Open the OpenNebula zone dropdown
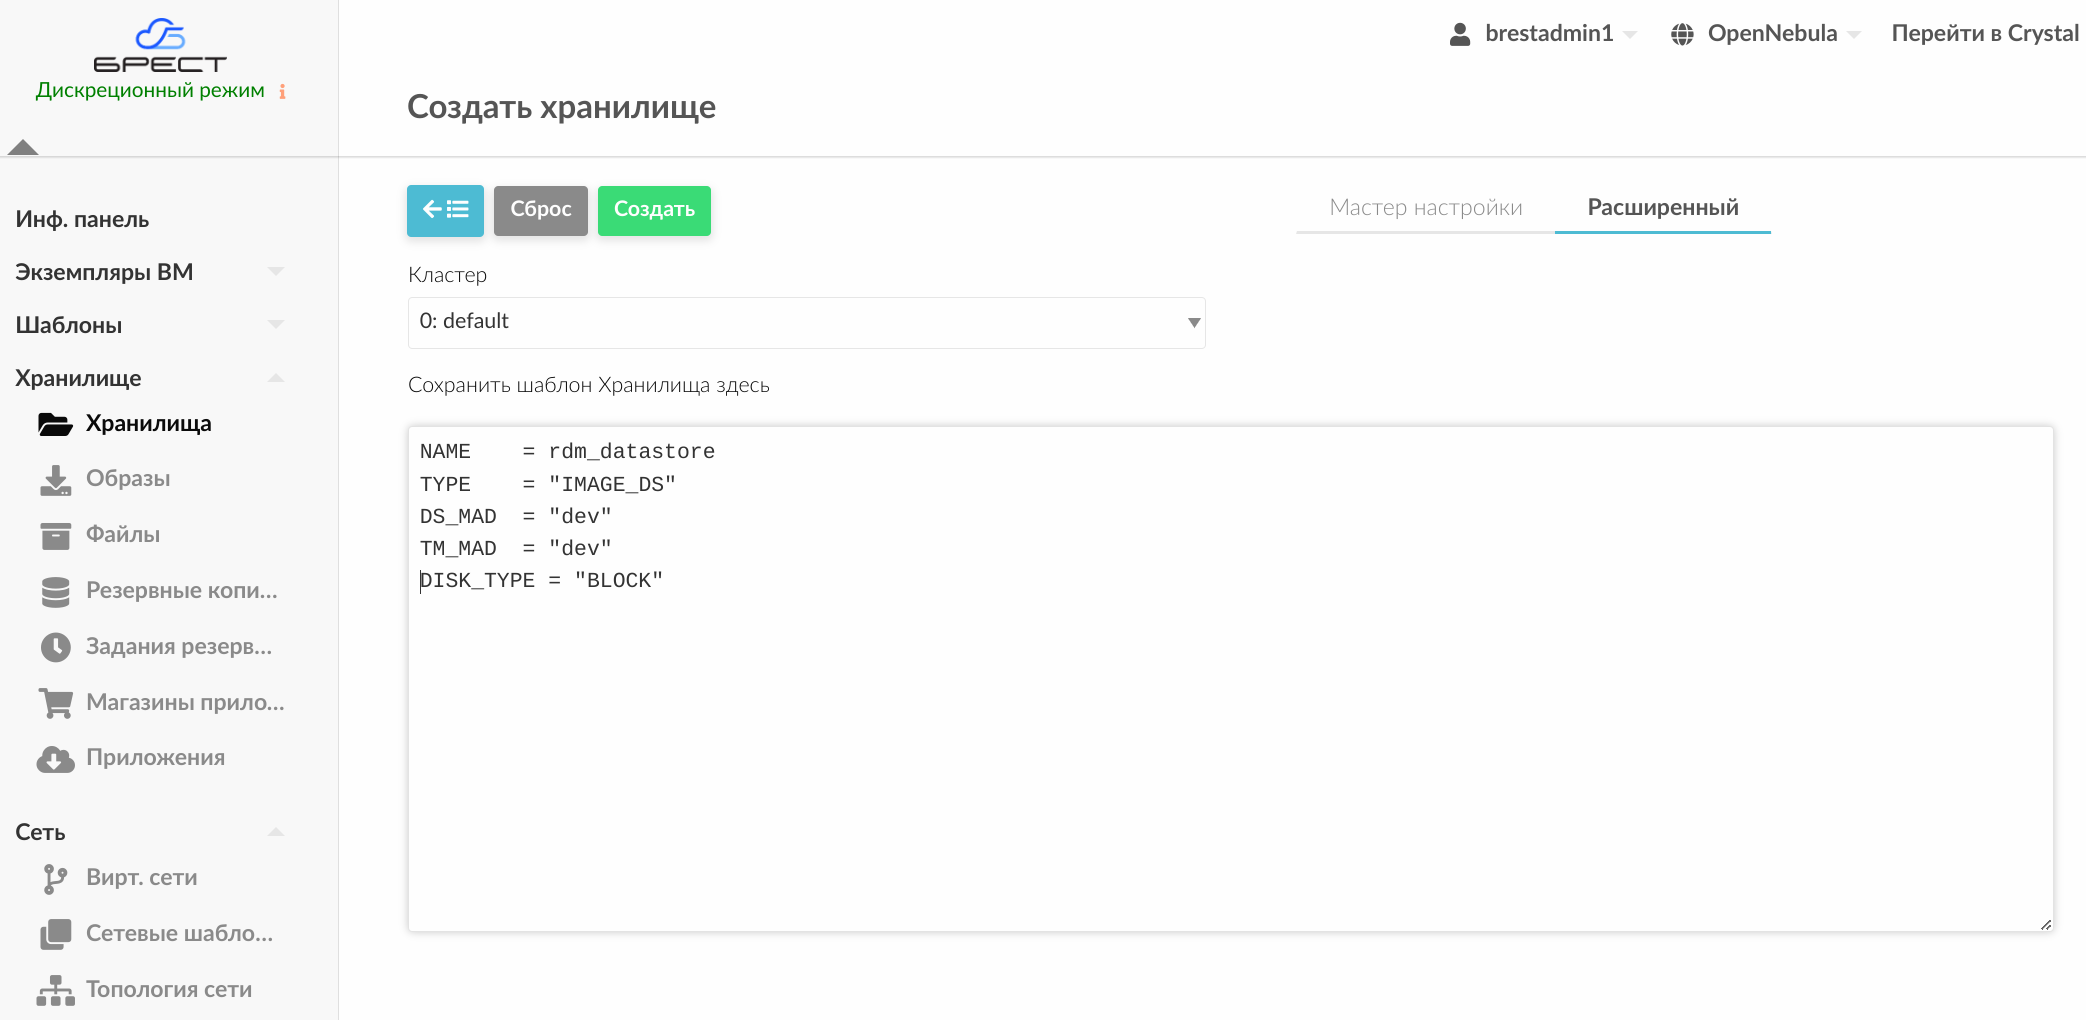2086x1020 pixels. coord(1765,34)
